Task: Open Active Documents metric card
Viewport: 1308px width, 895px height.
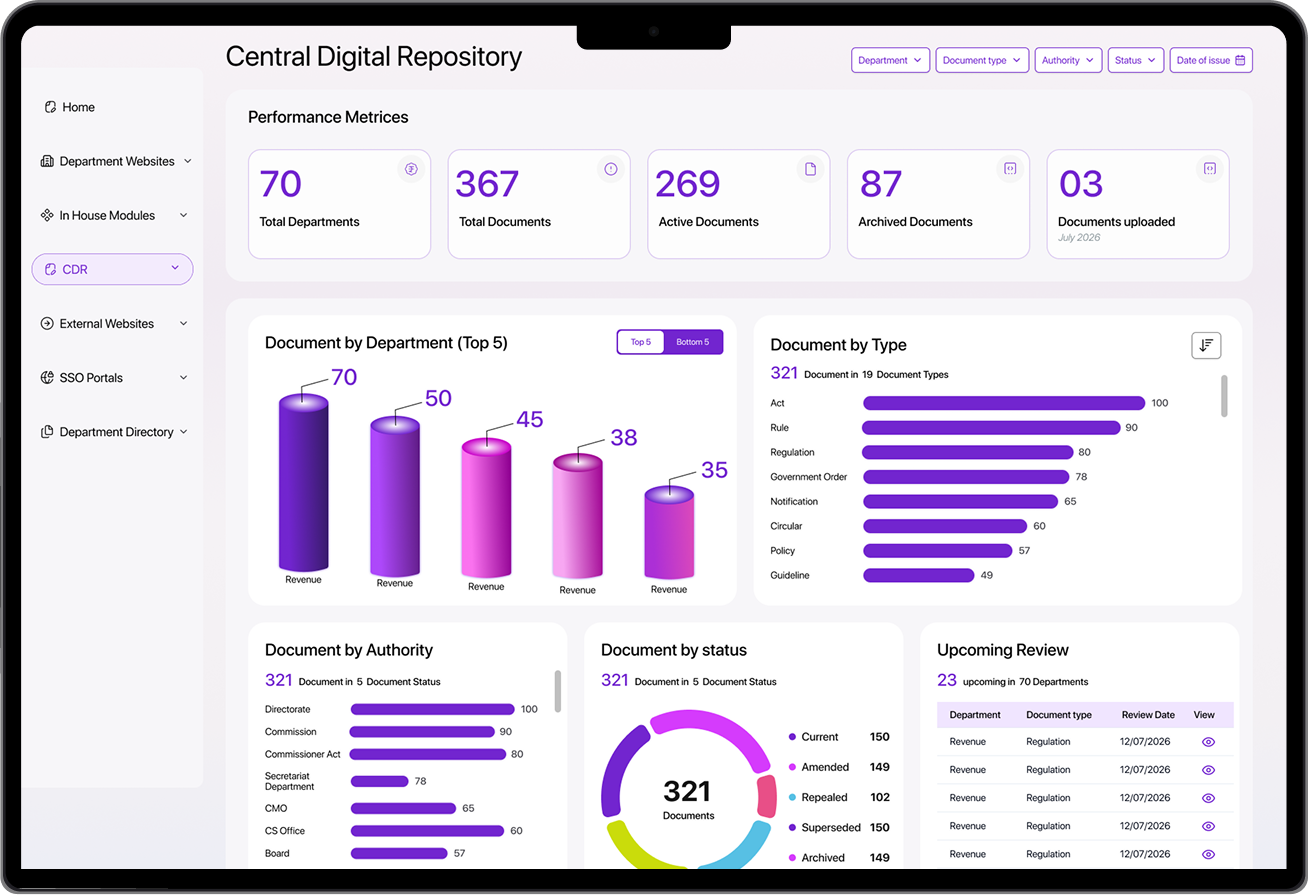Action: pos(739,204)
